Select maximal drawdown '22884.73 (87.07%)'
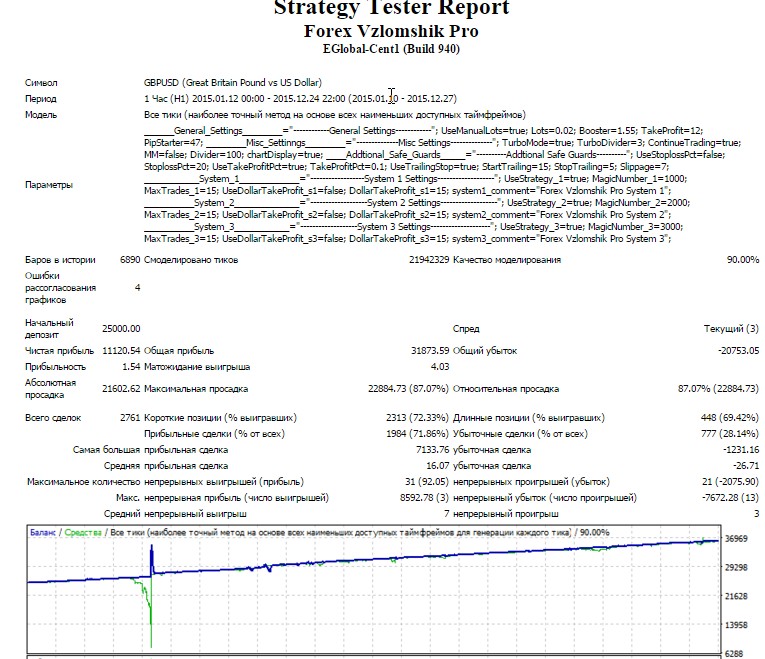 408,389
